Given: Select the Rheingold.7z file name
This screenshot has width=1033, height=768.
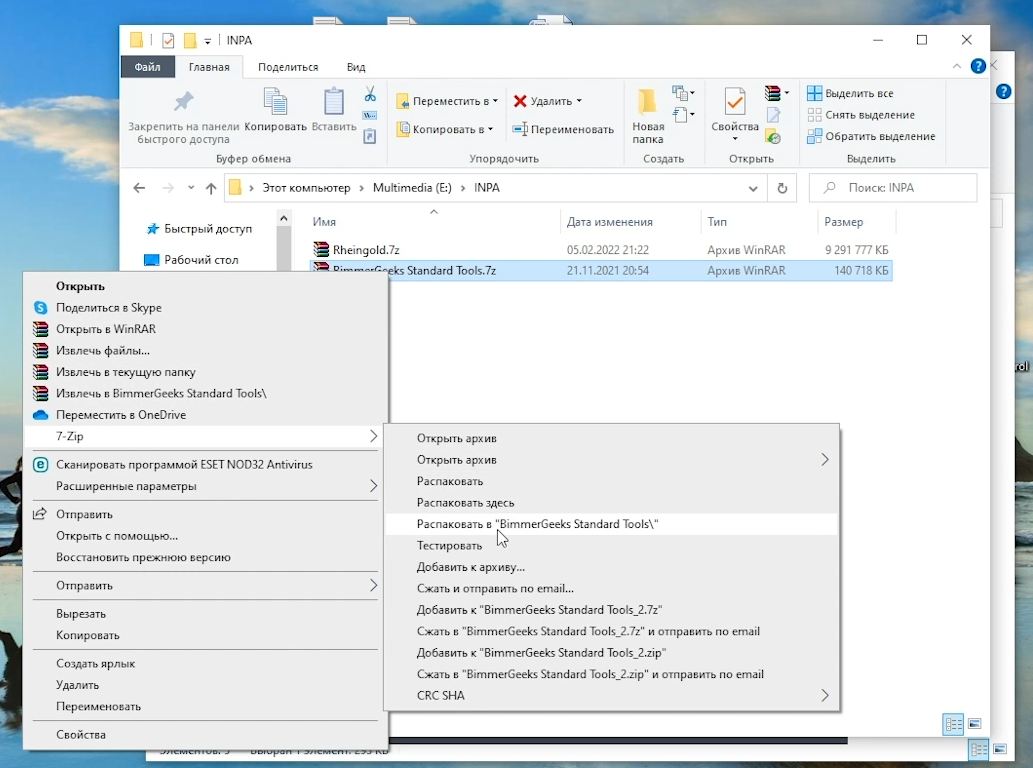Looking at the screenshot, I should [x=366, y=250].
